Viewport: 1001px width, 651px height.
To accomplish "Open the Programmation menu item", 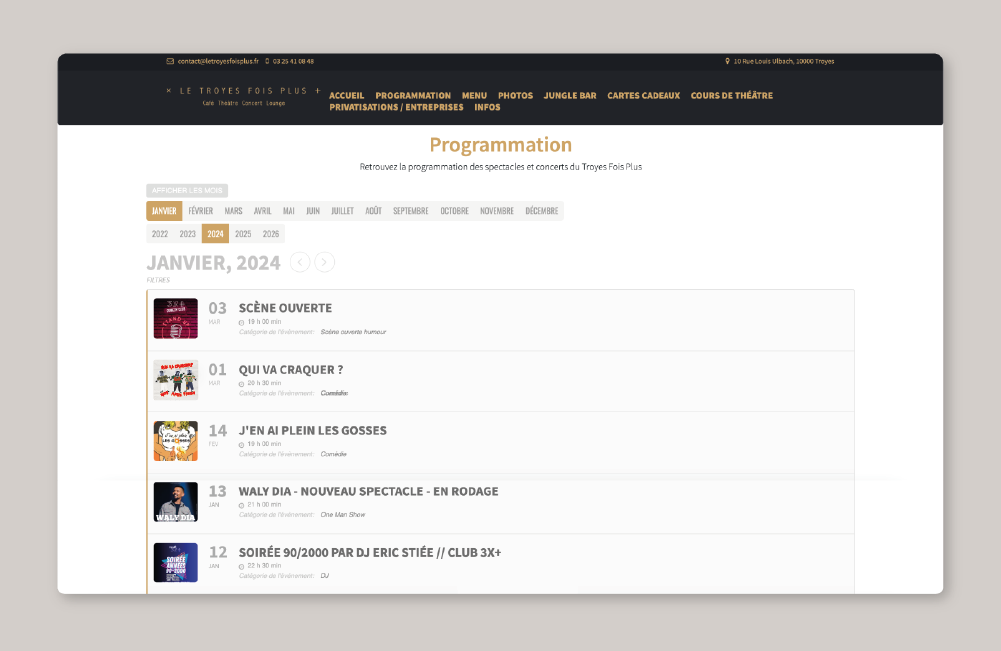I will pyautogui.click(x=413, y=96).
